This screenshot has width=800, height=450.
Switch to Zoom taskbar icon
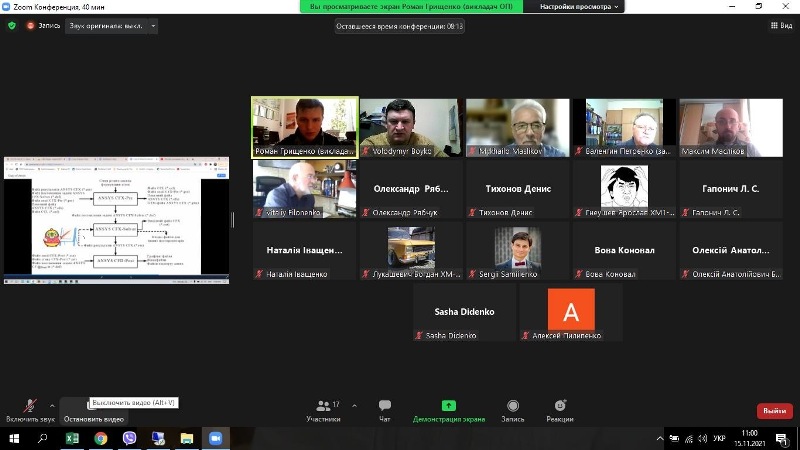(215, 438)
